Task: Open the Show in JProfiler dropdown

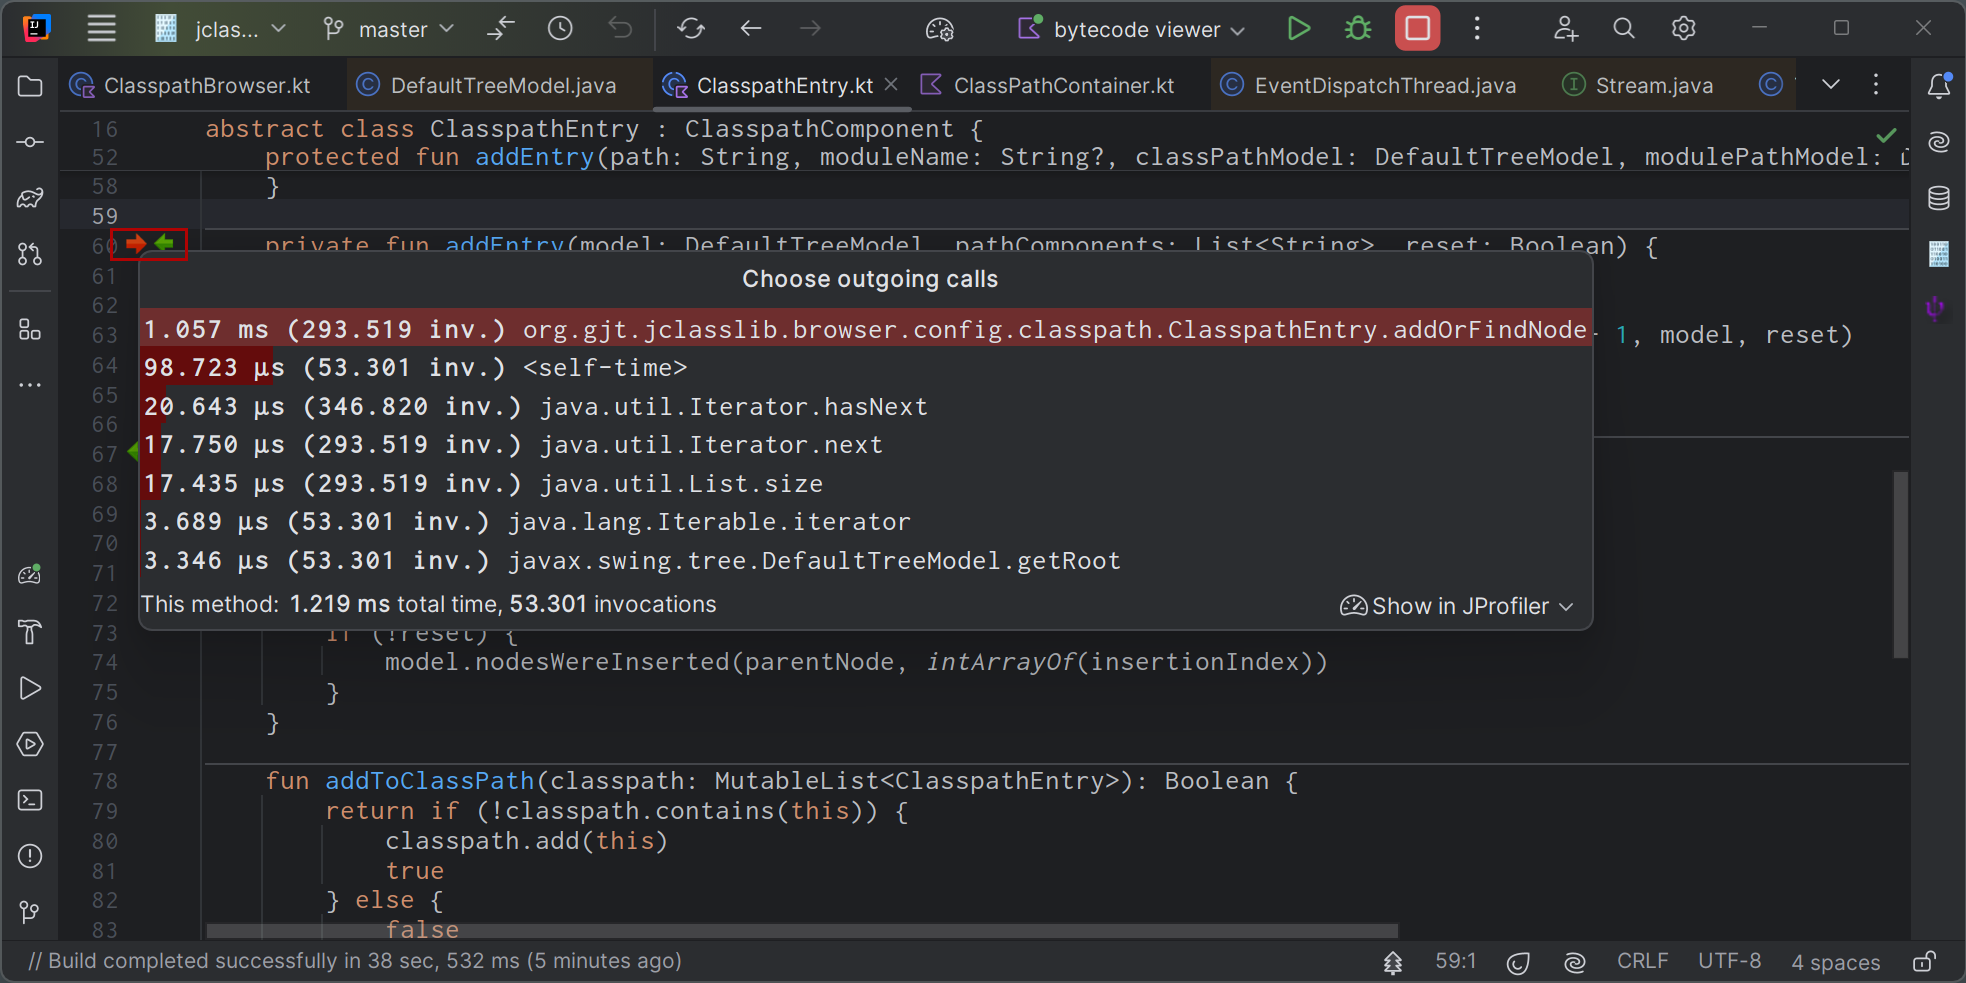Action: (x=1457, y=606)
